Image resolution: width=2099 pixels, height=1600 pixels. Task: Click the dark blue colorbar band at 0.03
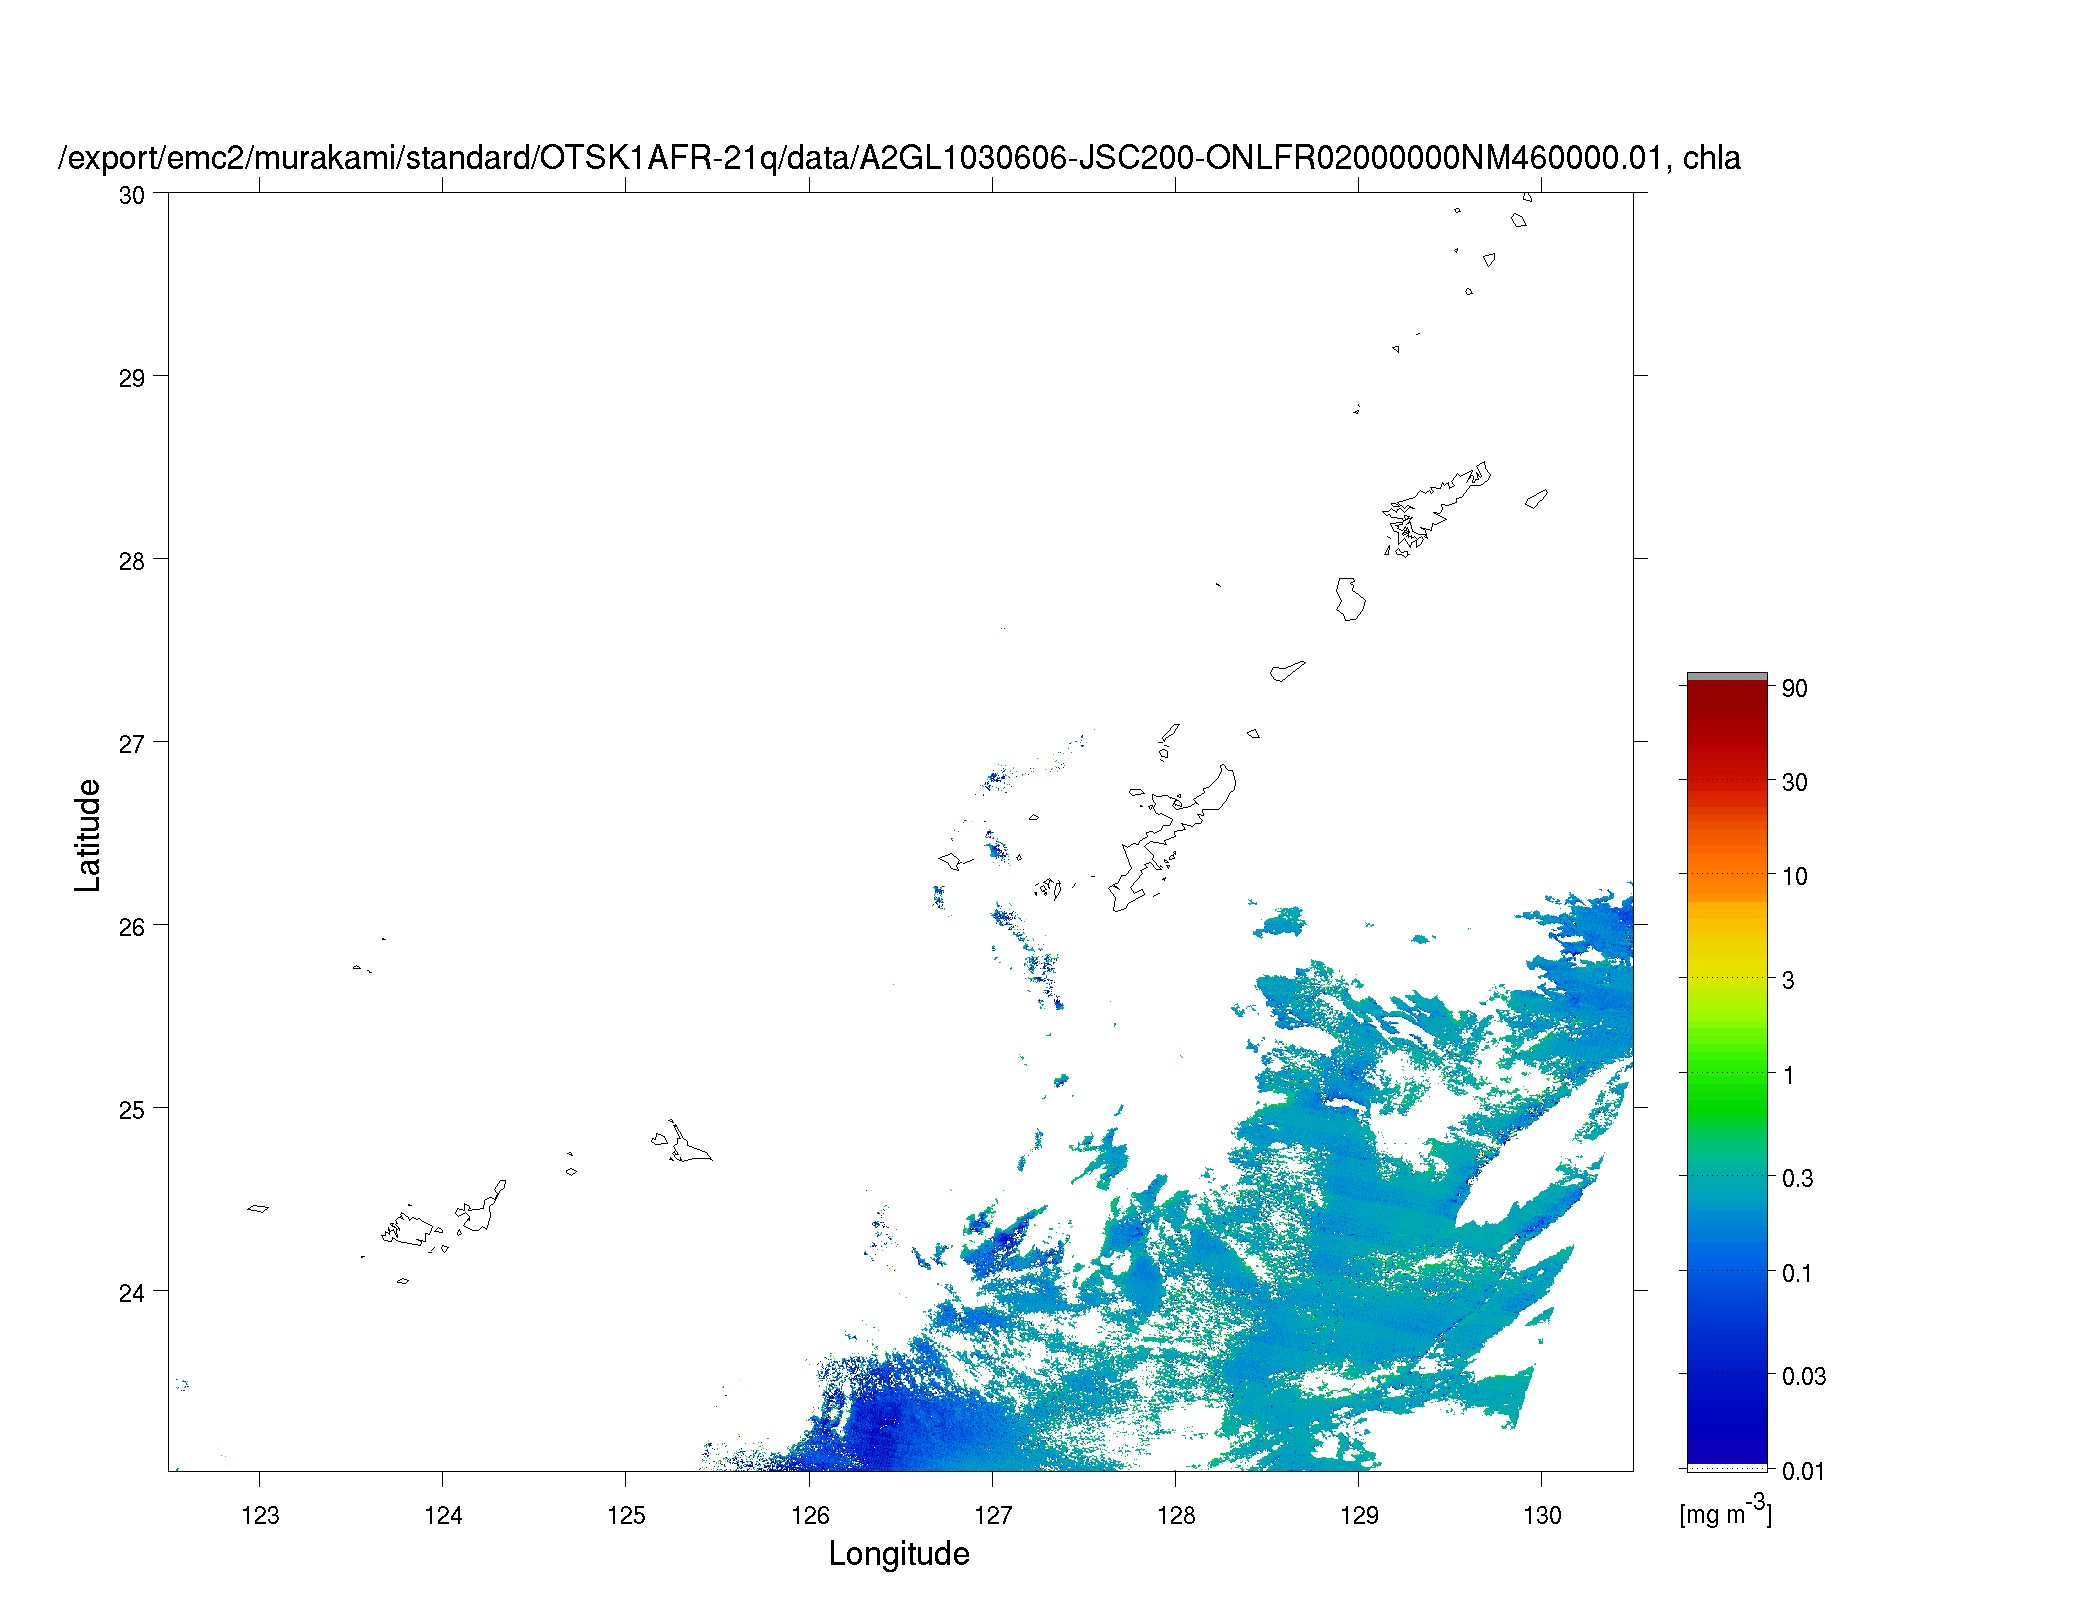[1727, 1376]
